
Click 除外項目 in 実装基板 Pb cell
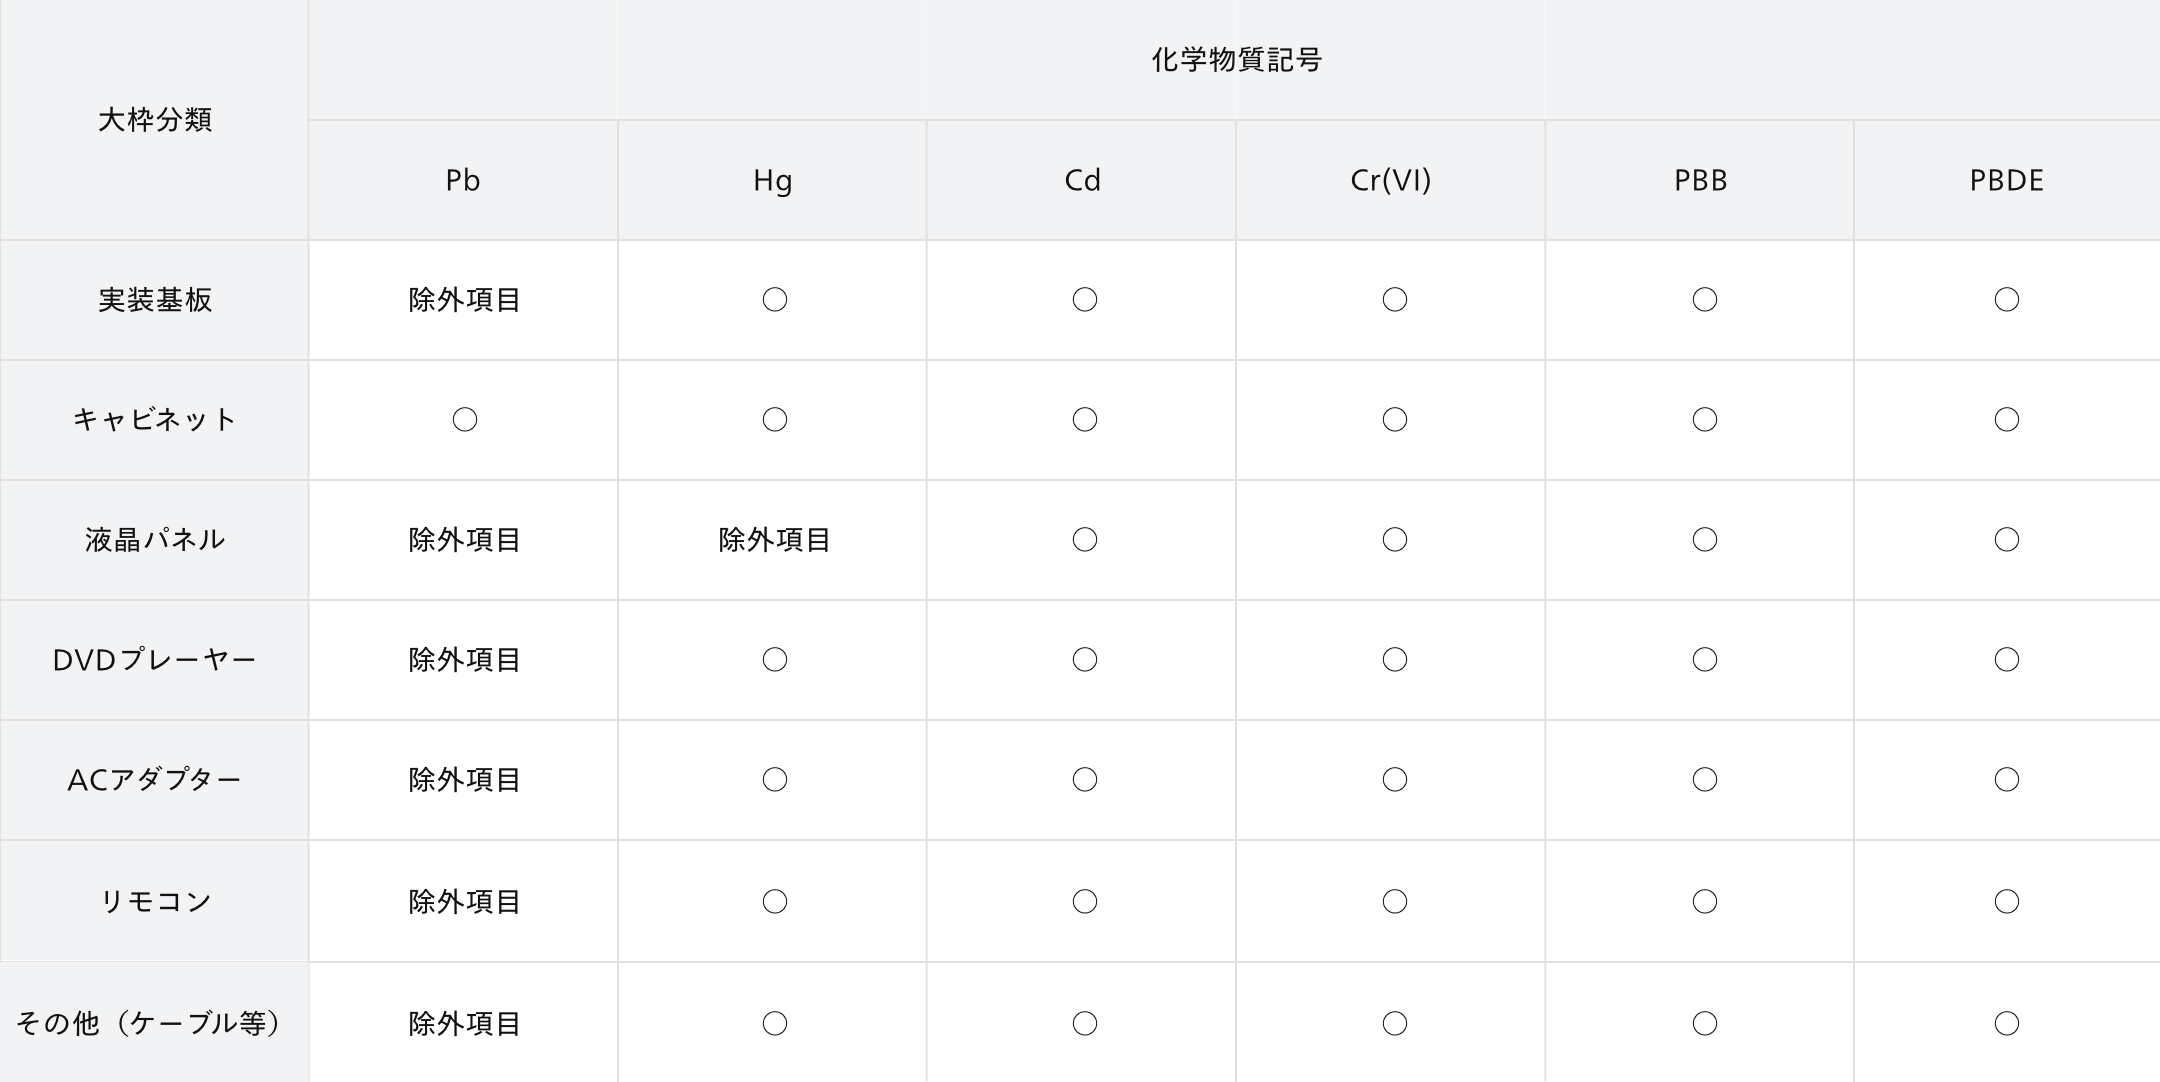[x=464, y=300]
